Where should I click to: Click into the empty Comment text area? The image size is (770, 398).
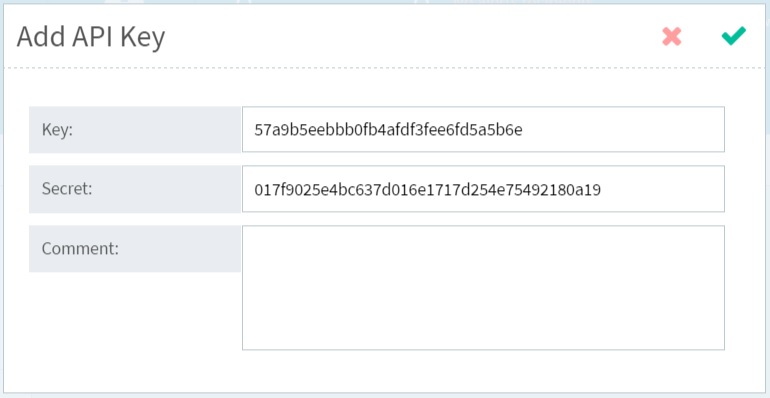point(483,288)
